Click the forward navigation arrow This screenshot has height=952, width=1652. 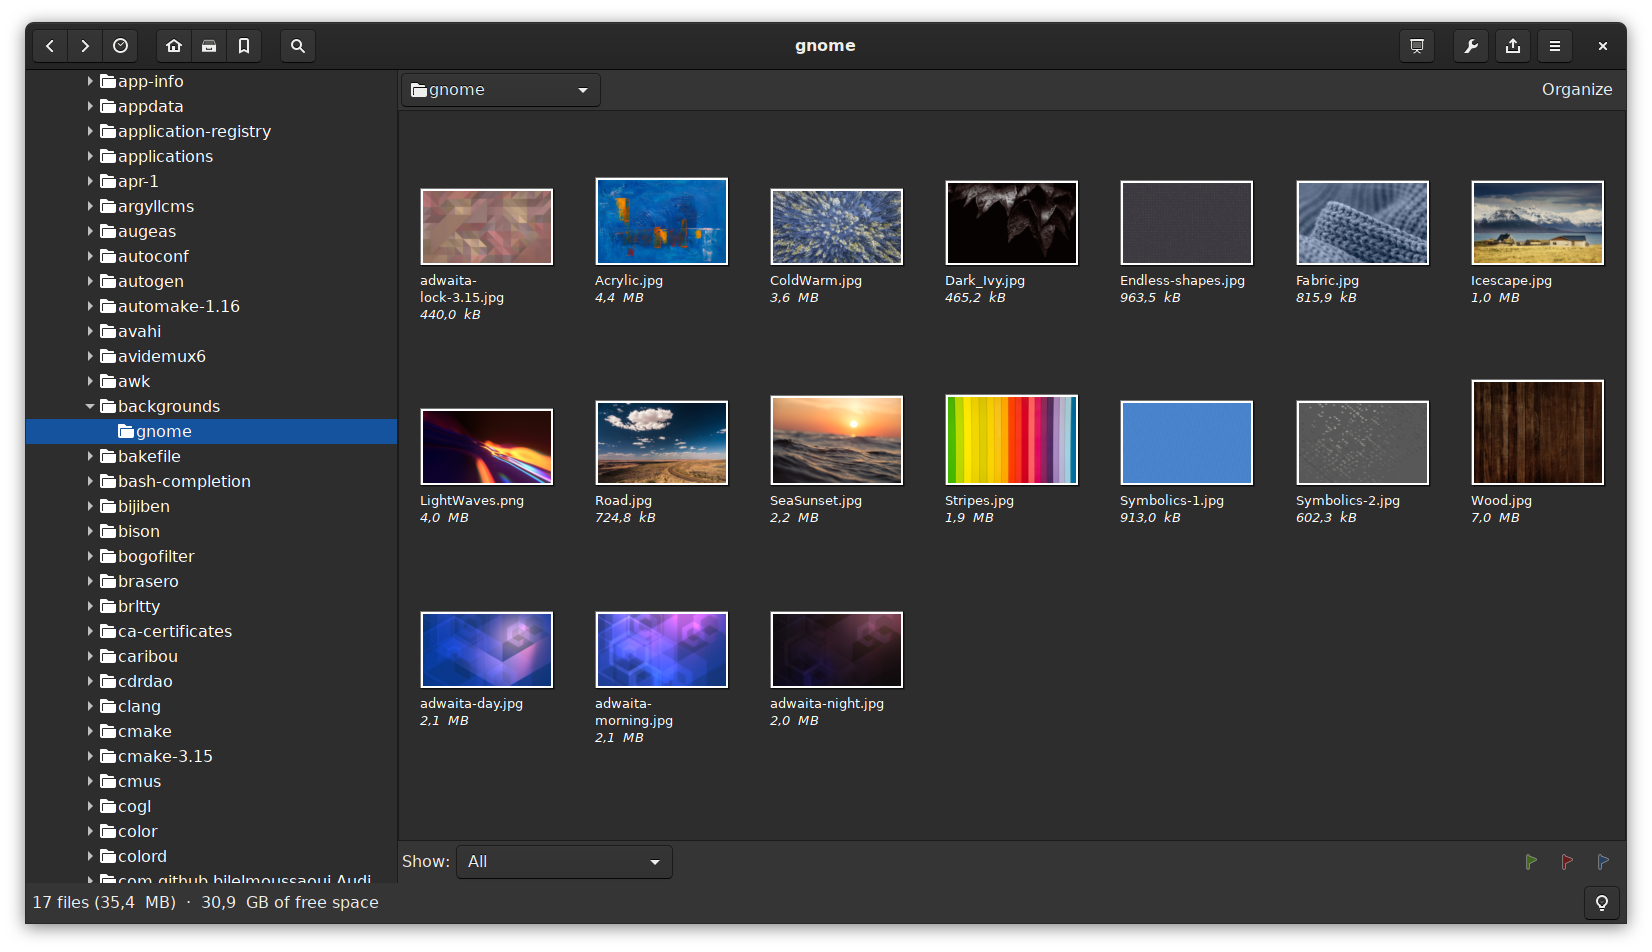85,46
